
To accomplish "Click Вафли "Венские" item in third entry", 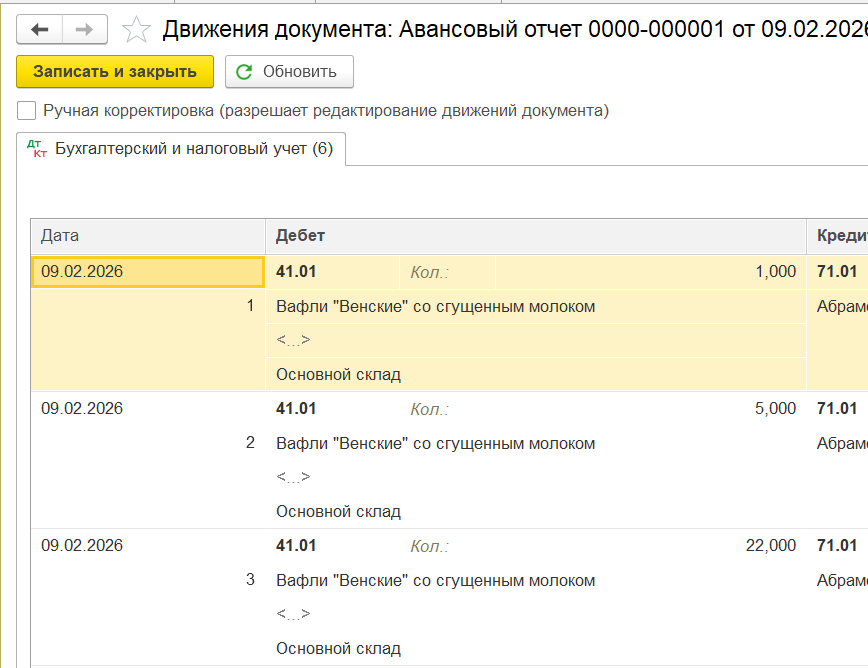I will tap(435, 580).
